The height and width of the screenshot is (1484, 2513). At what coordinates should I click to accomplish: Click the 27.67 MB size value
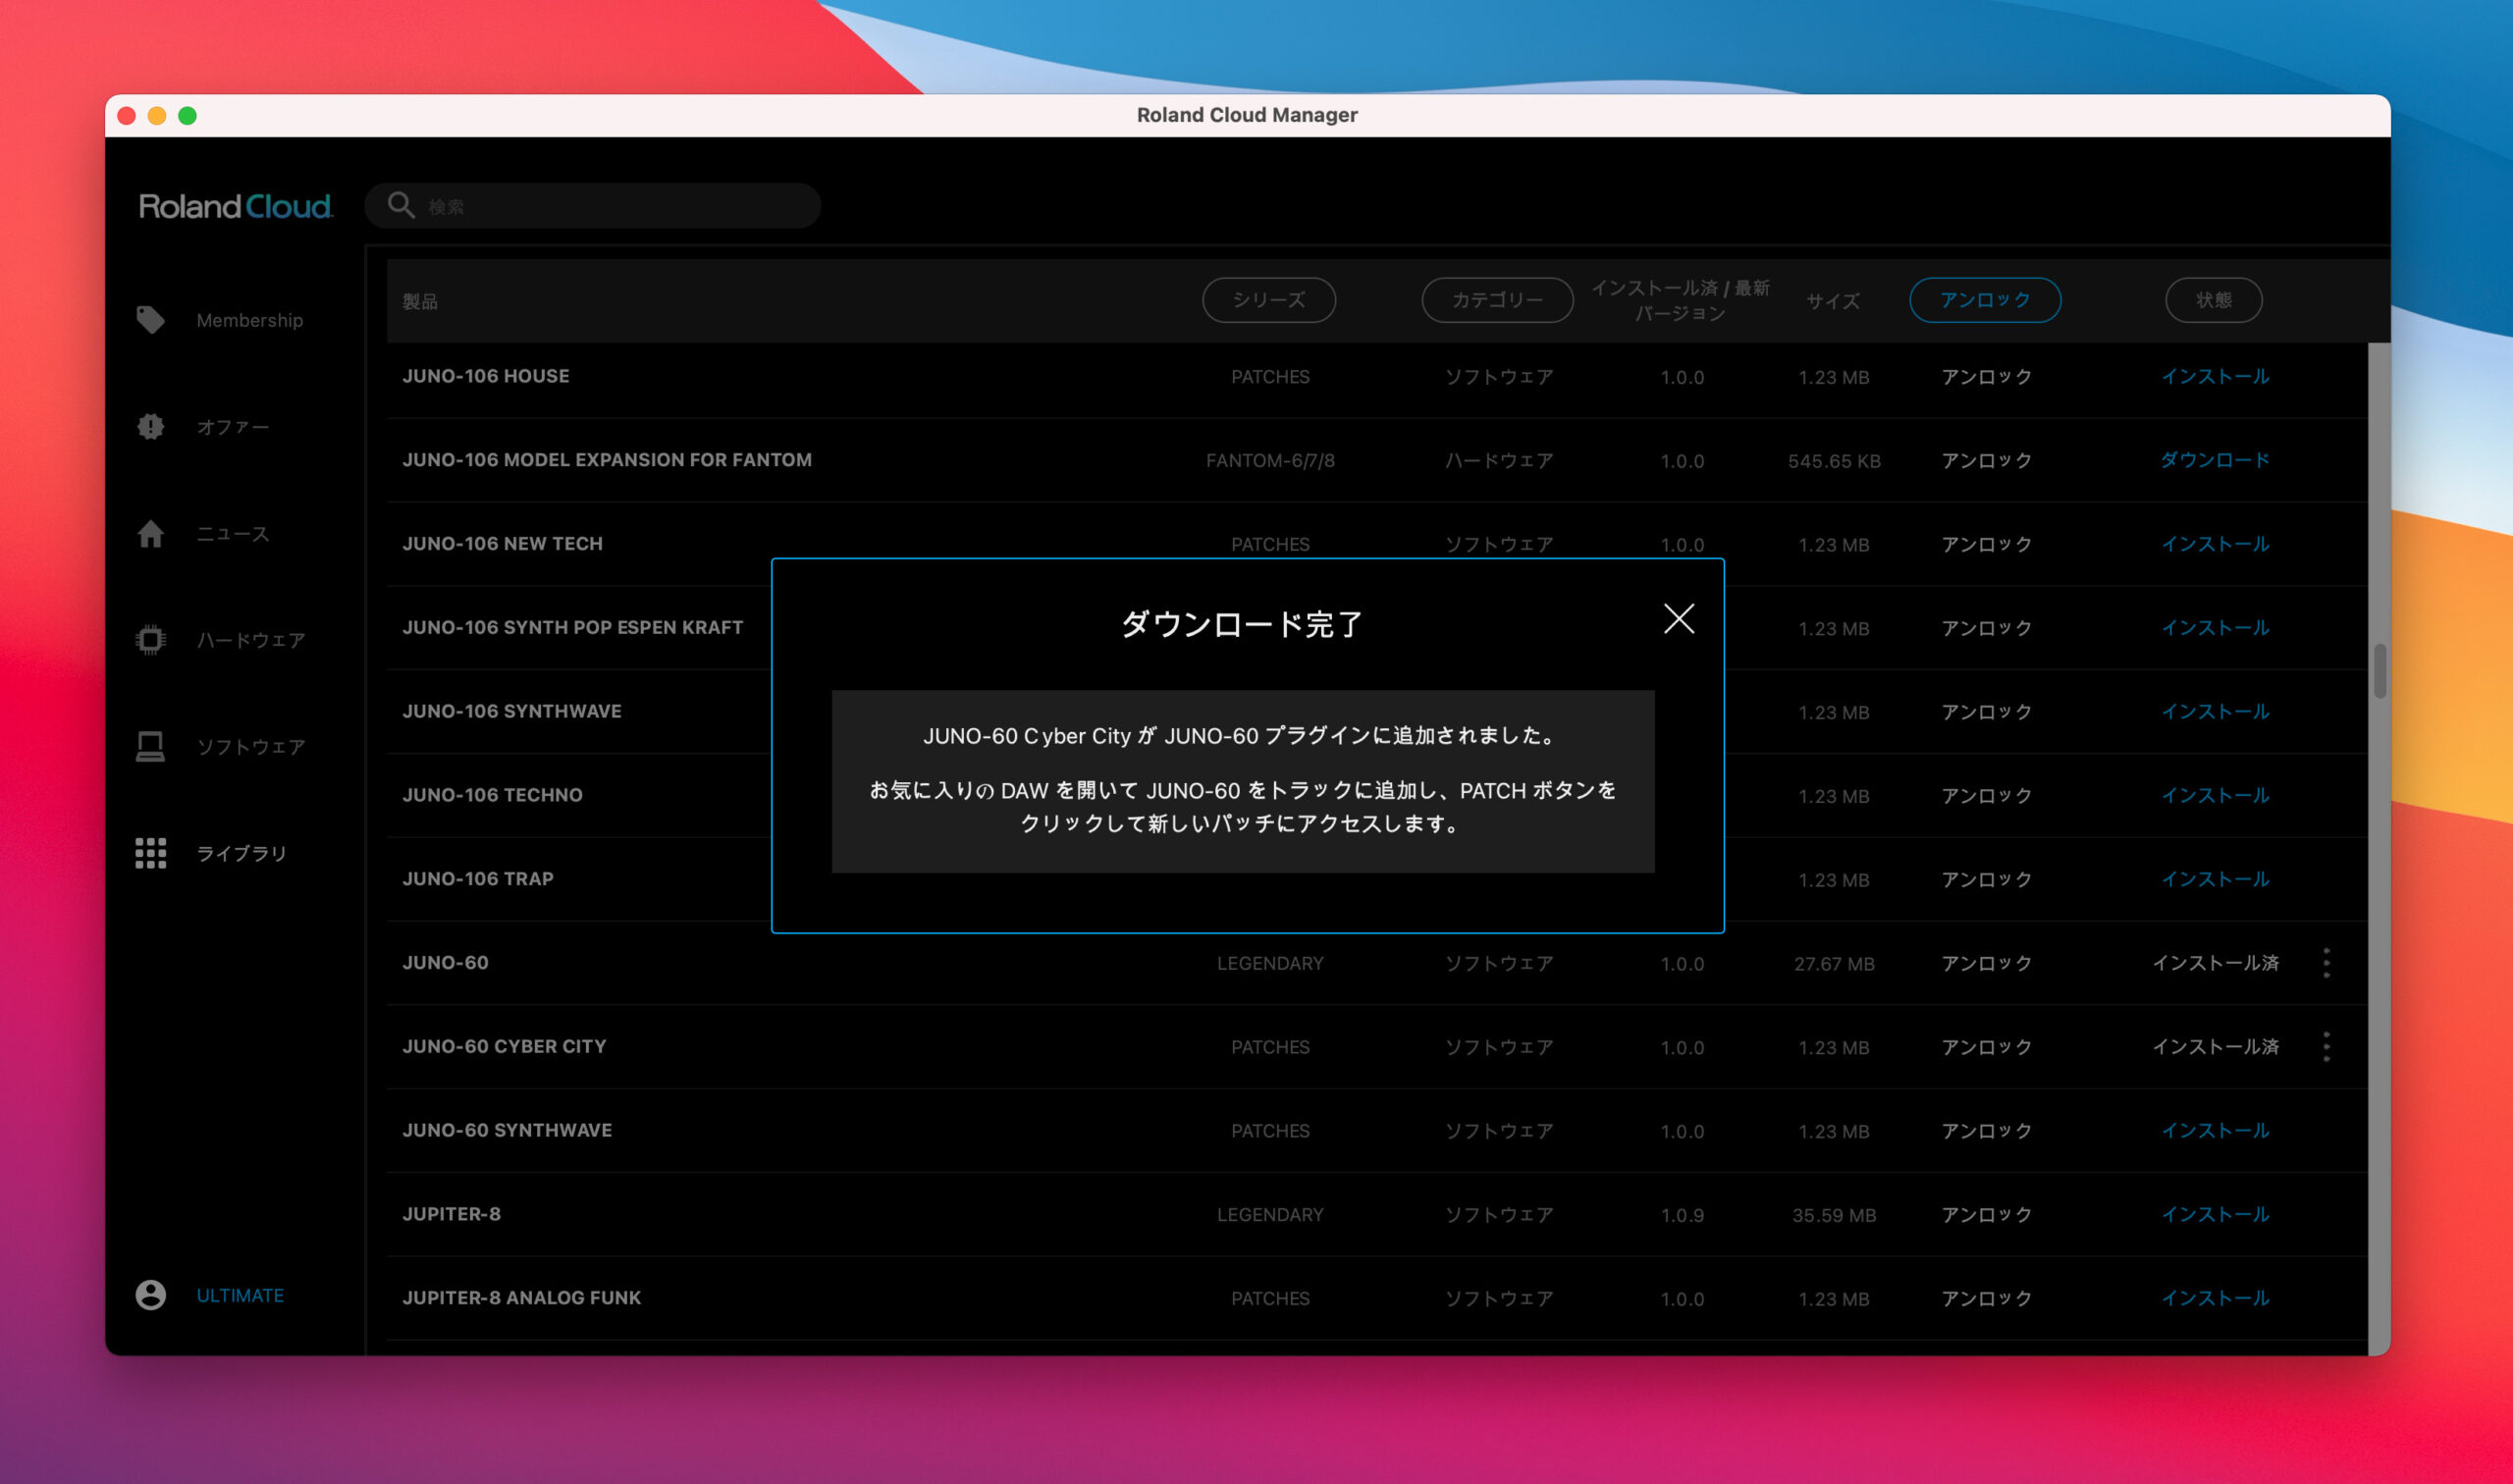[1834, 964]
